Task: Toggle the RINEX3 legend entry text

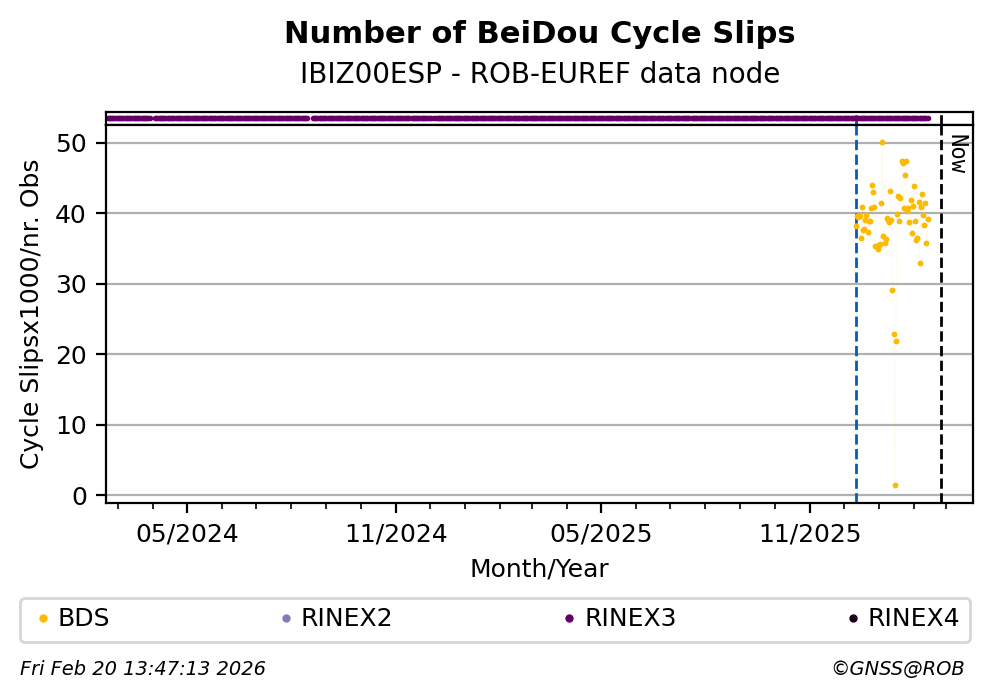Action: pyautogui.click(x=630, y=619)
